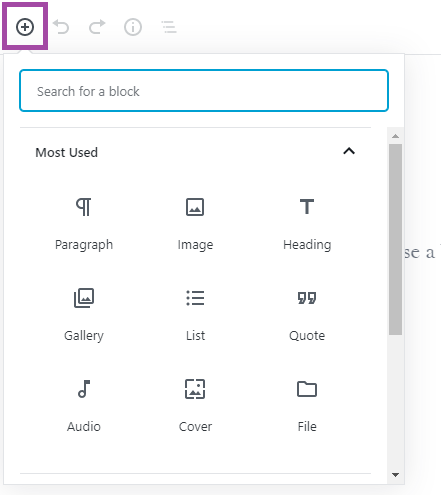
Task: Click the scrollbar up arrow
Action: pos(395,136)
